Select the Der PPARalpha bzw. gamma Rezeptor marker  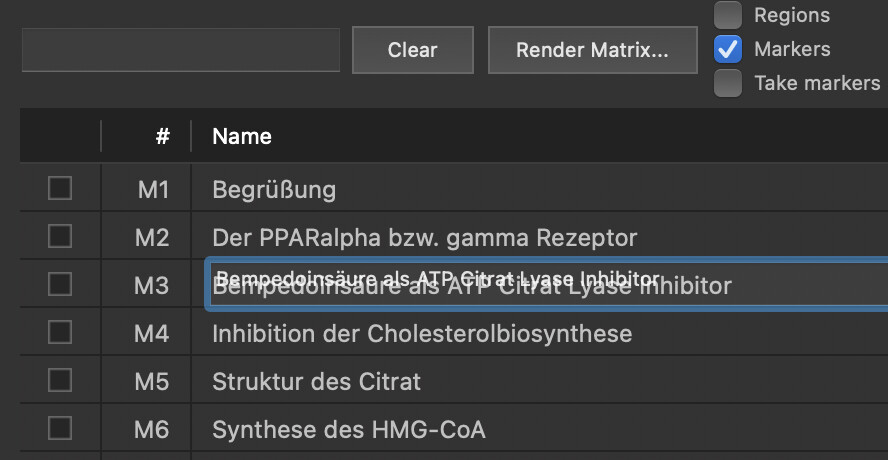tap(424, 237)
